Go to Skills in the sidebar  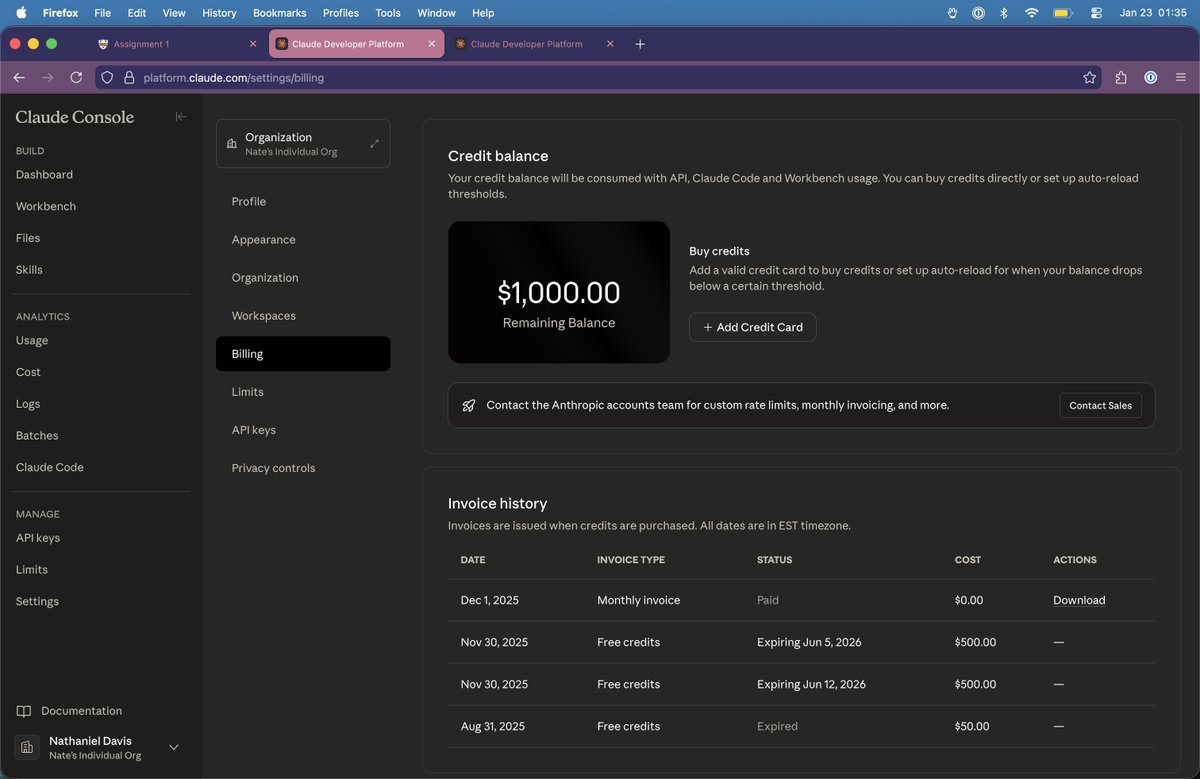29,270
